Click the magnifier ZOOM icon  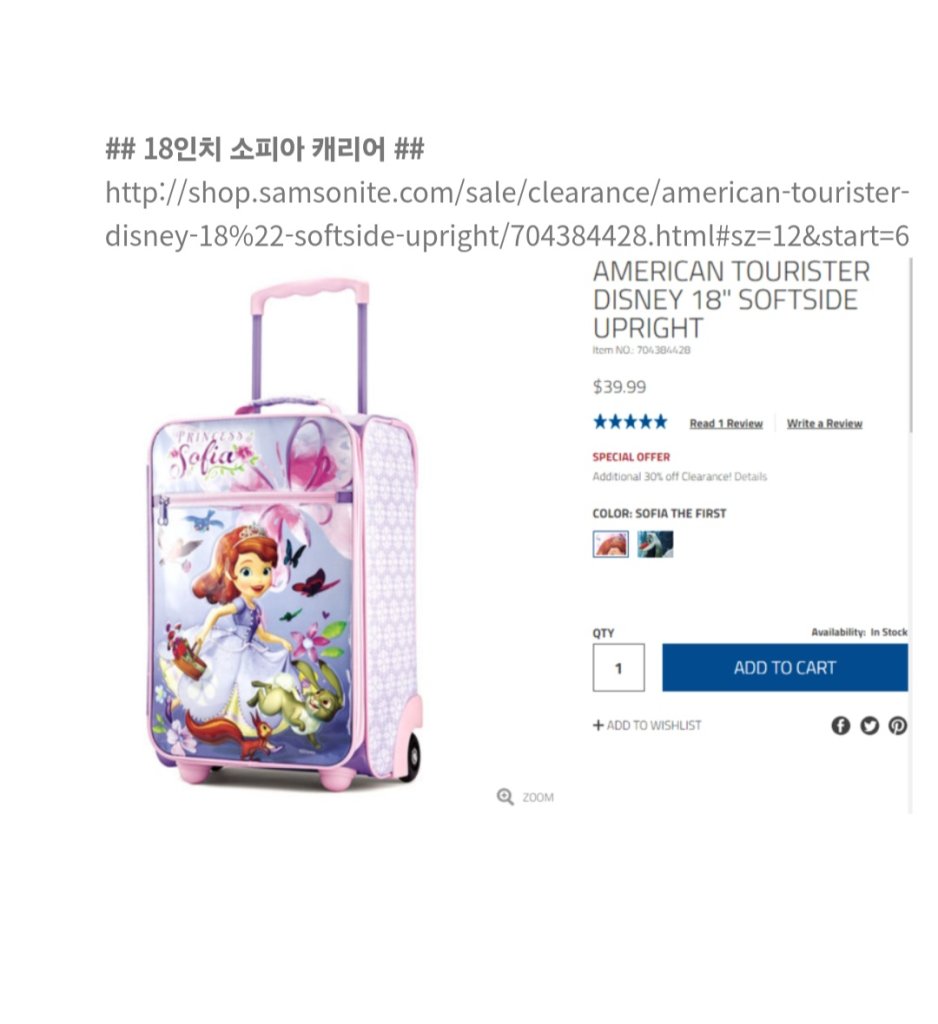click(x=505, y=797)
